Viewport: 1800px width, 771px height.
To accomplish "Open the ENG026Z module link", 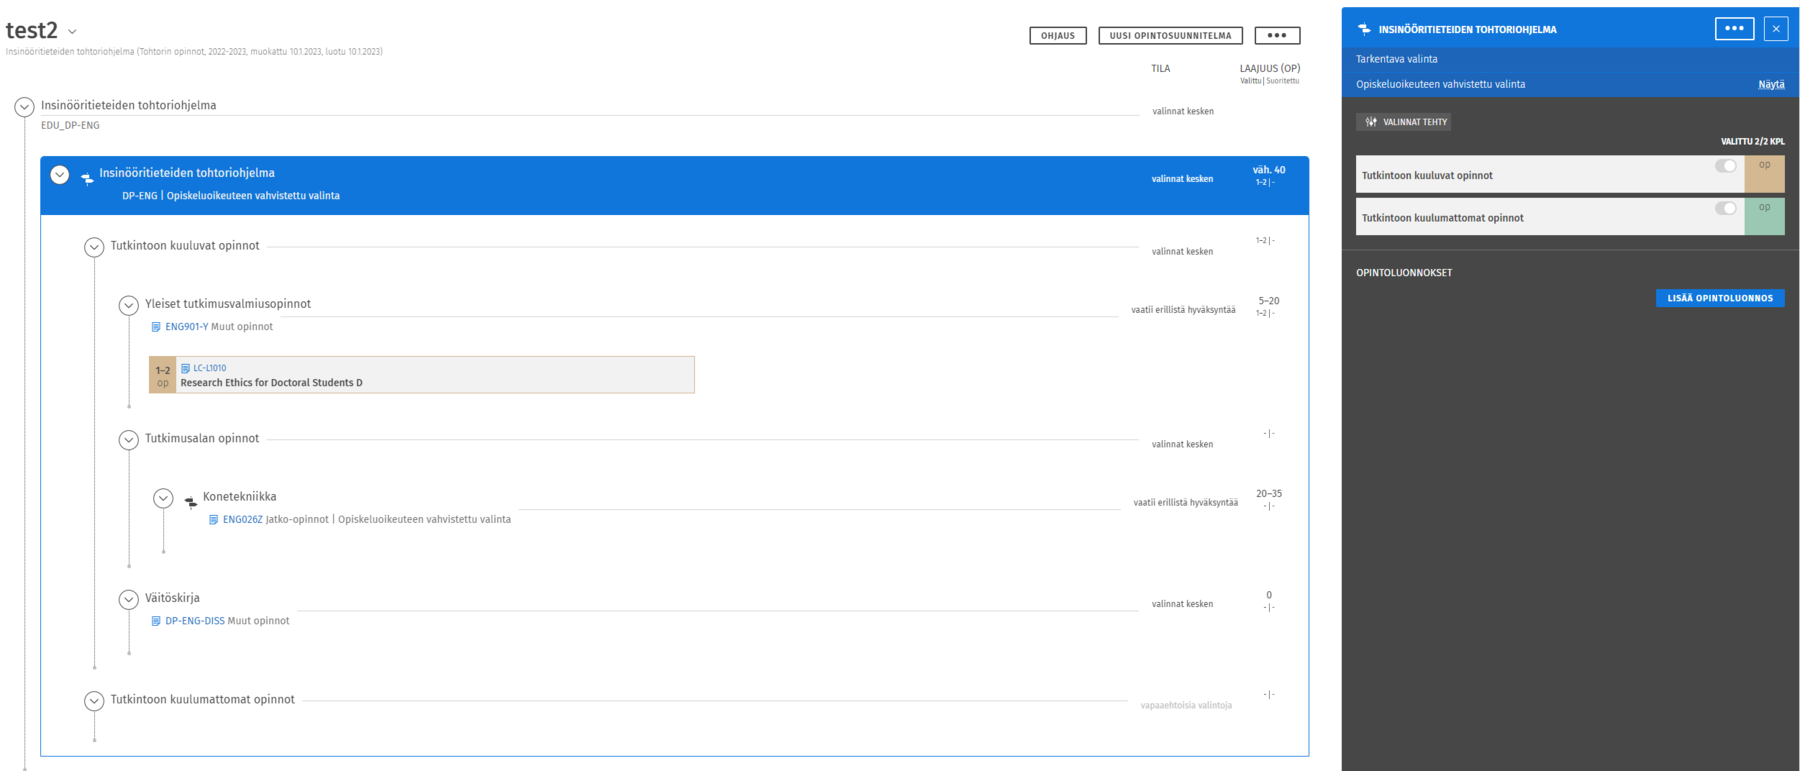I will click(242, 520).
